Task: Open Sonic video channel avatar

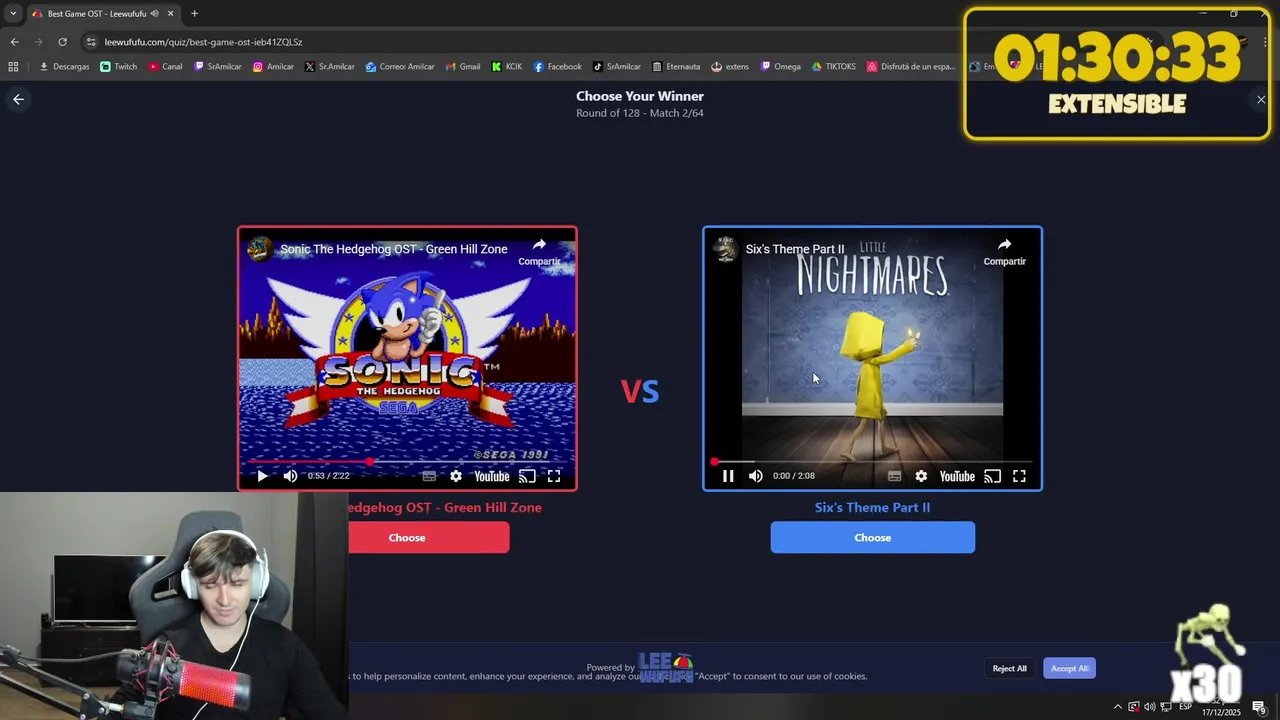Action: click(x=260, y=249)
